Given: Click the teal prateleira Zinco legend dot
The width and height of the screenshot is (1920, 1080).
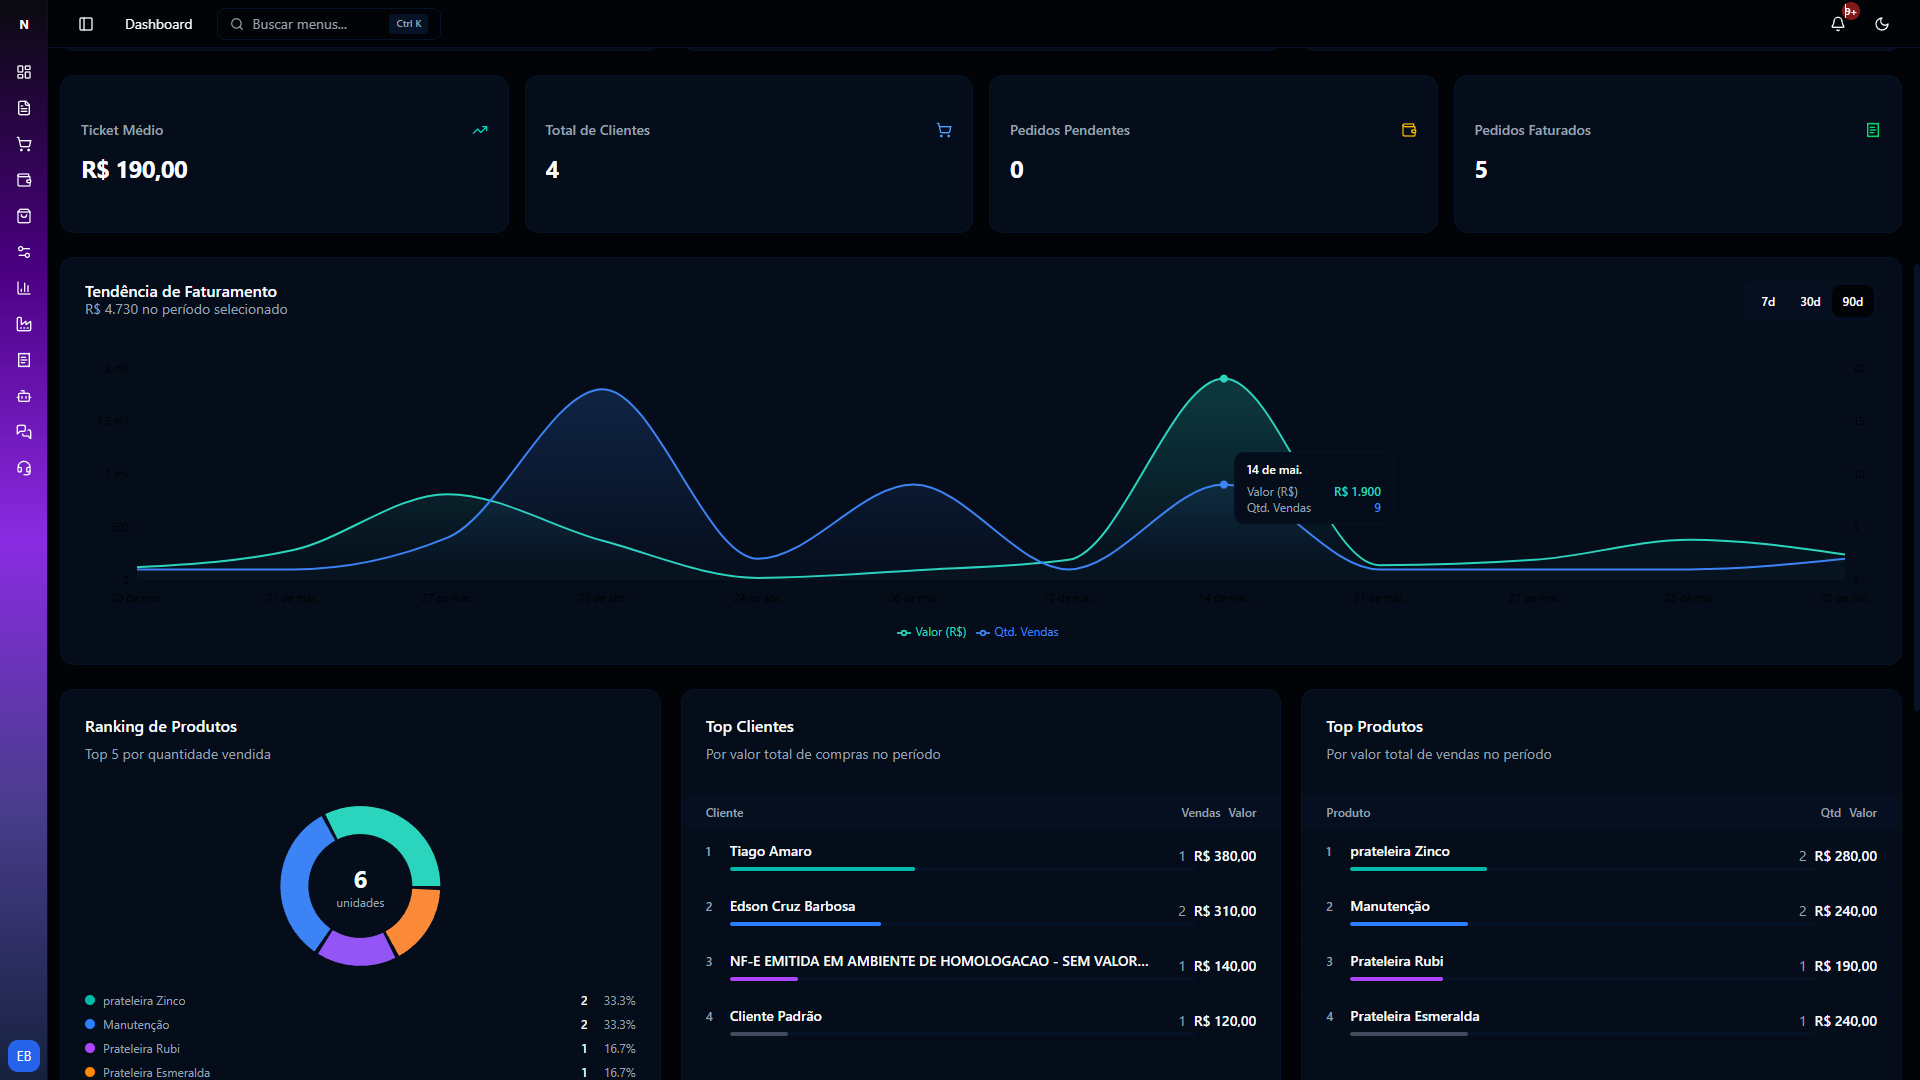Looking at the screenshot, I should pyautogui.click(x=90, y=1000).
